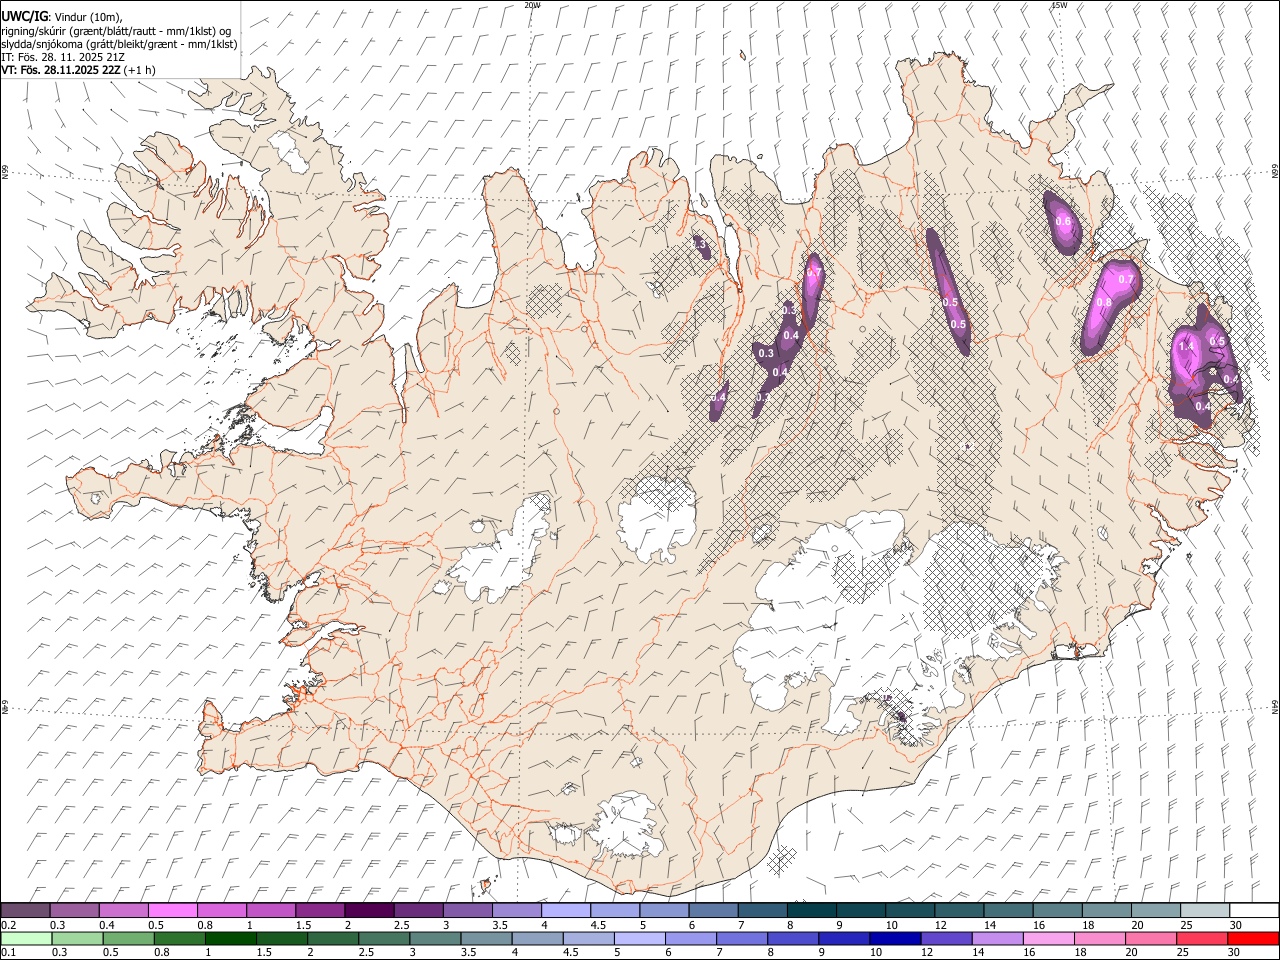The height and width of the screenshot is (960, 1280).
Task: Select snow legend swatch between 0.4 and 0.5
Action: [123, 910]
